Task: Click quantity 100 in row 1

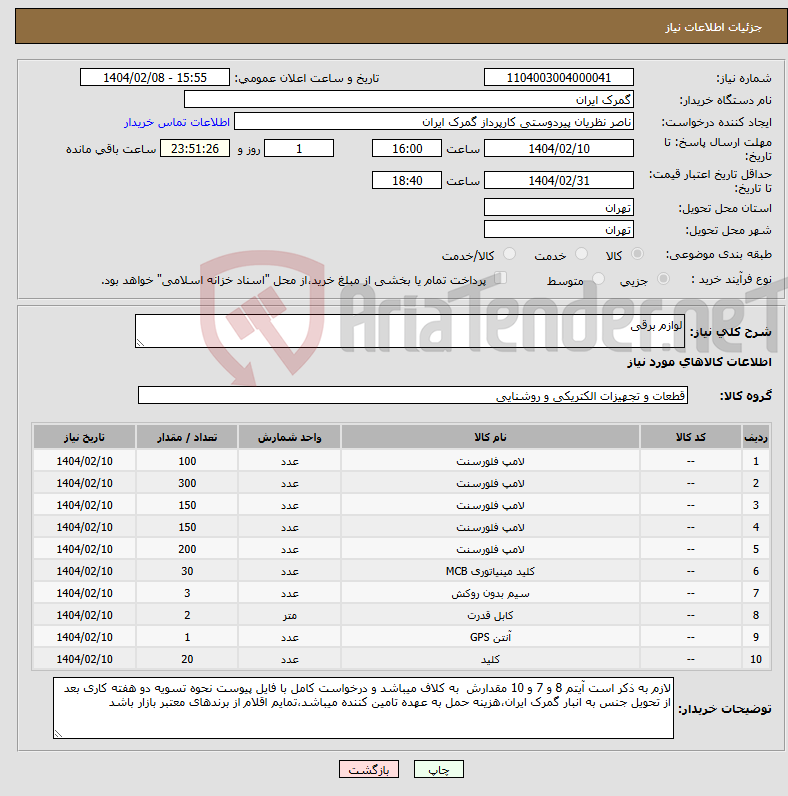Action: 187,461
